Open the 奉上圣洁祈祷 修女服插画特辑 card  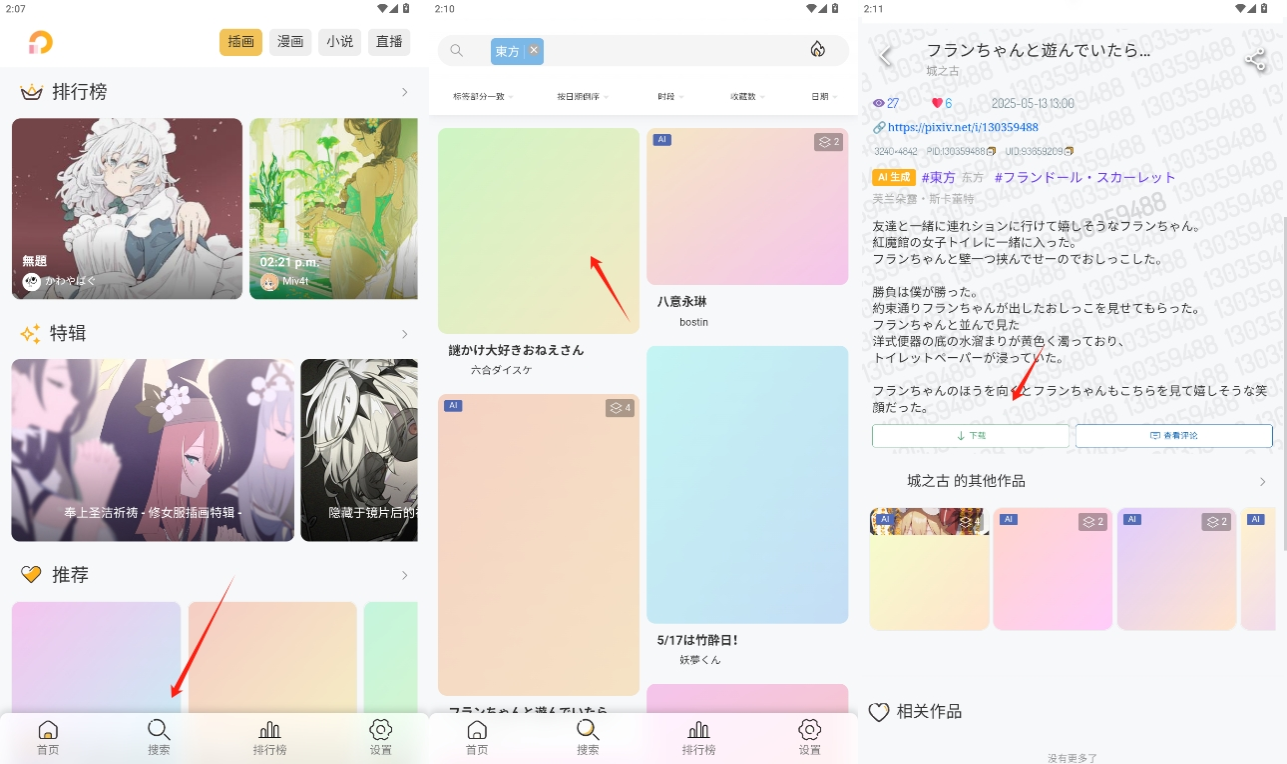coord(153,450)
